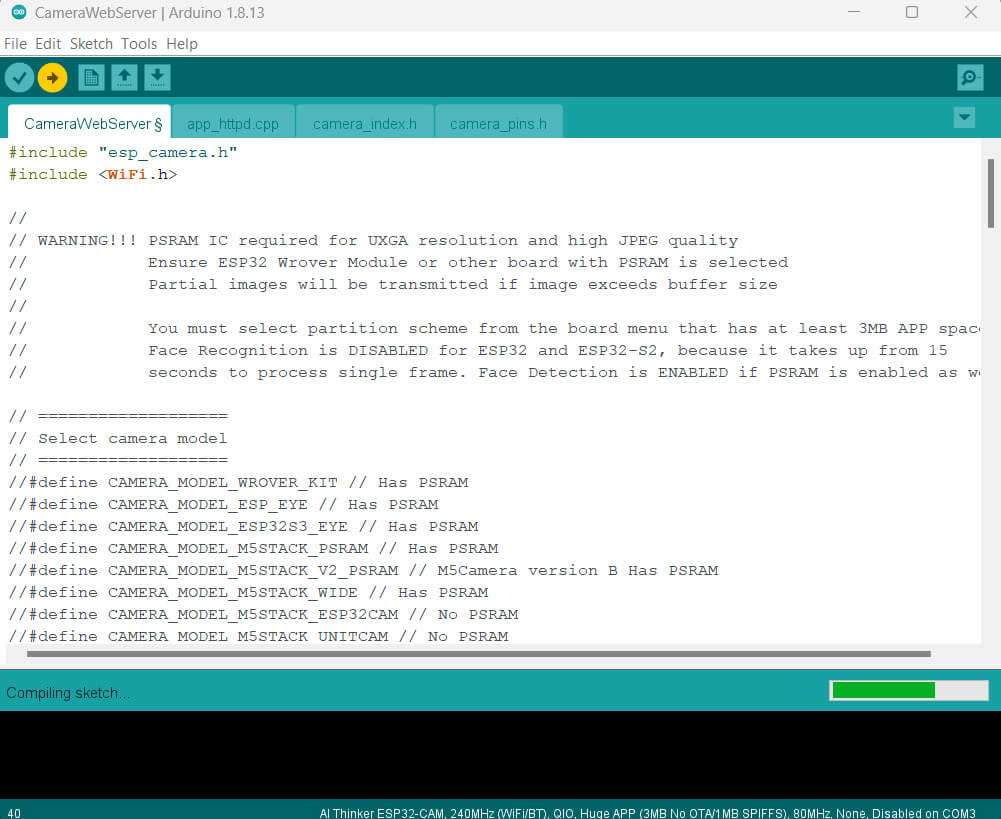The height and width of the screenshot is (819, 1001).
Task: Switch to the app_httpd.cpp tab
Action: click(233, 124)
